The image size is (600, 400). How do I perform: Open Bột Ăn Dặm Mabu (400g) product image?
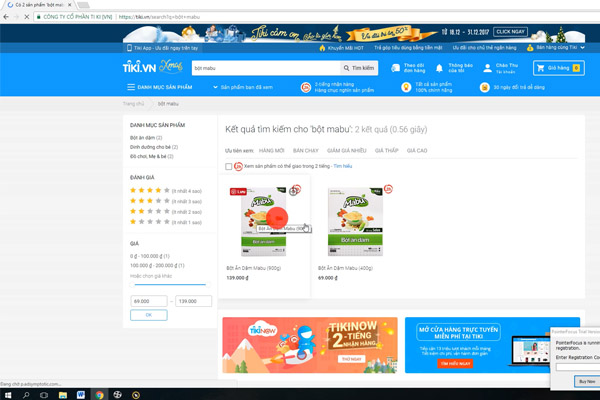(x=355, y=221)
